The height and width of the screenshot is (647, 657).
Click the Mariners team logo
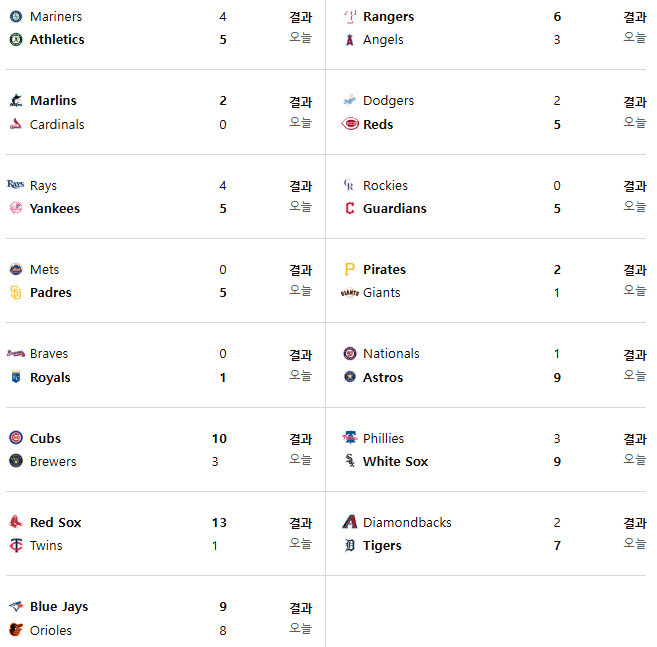pos(16,16)
